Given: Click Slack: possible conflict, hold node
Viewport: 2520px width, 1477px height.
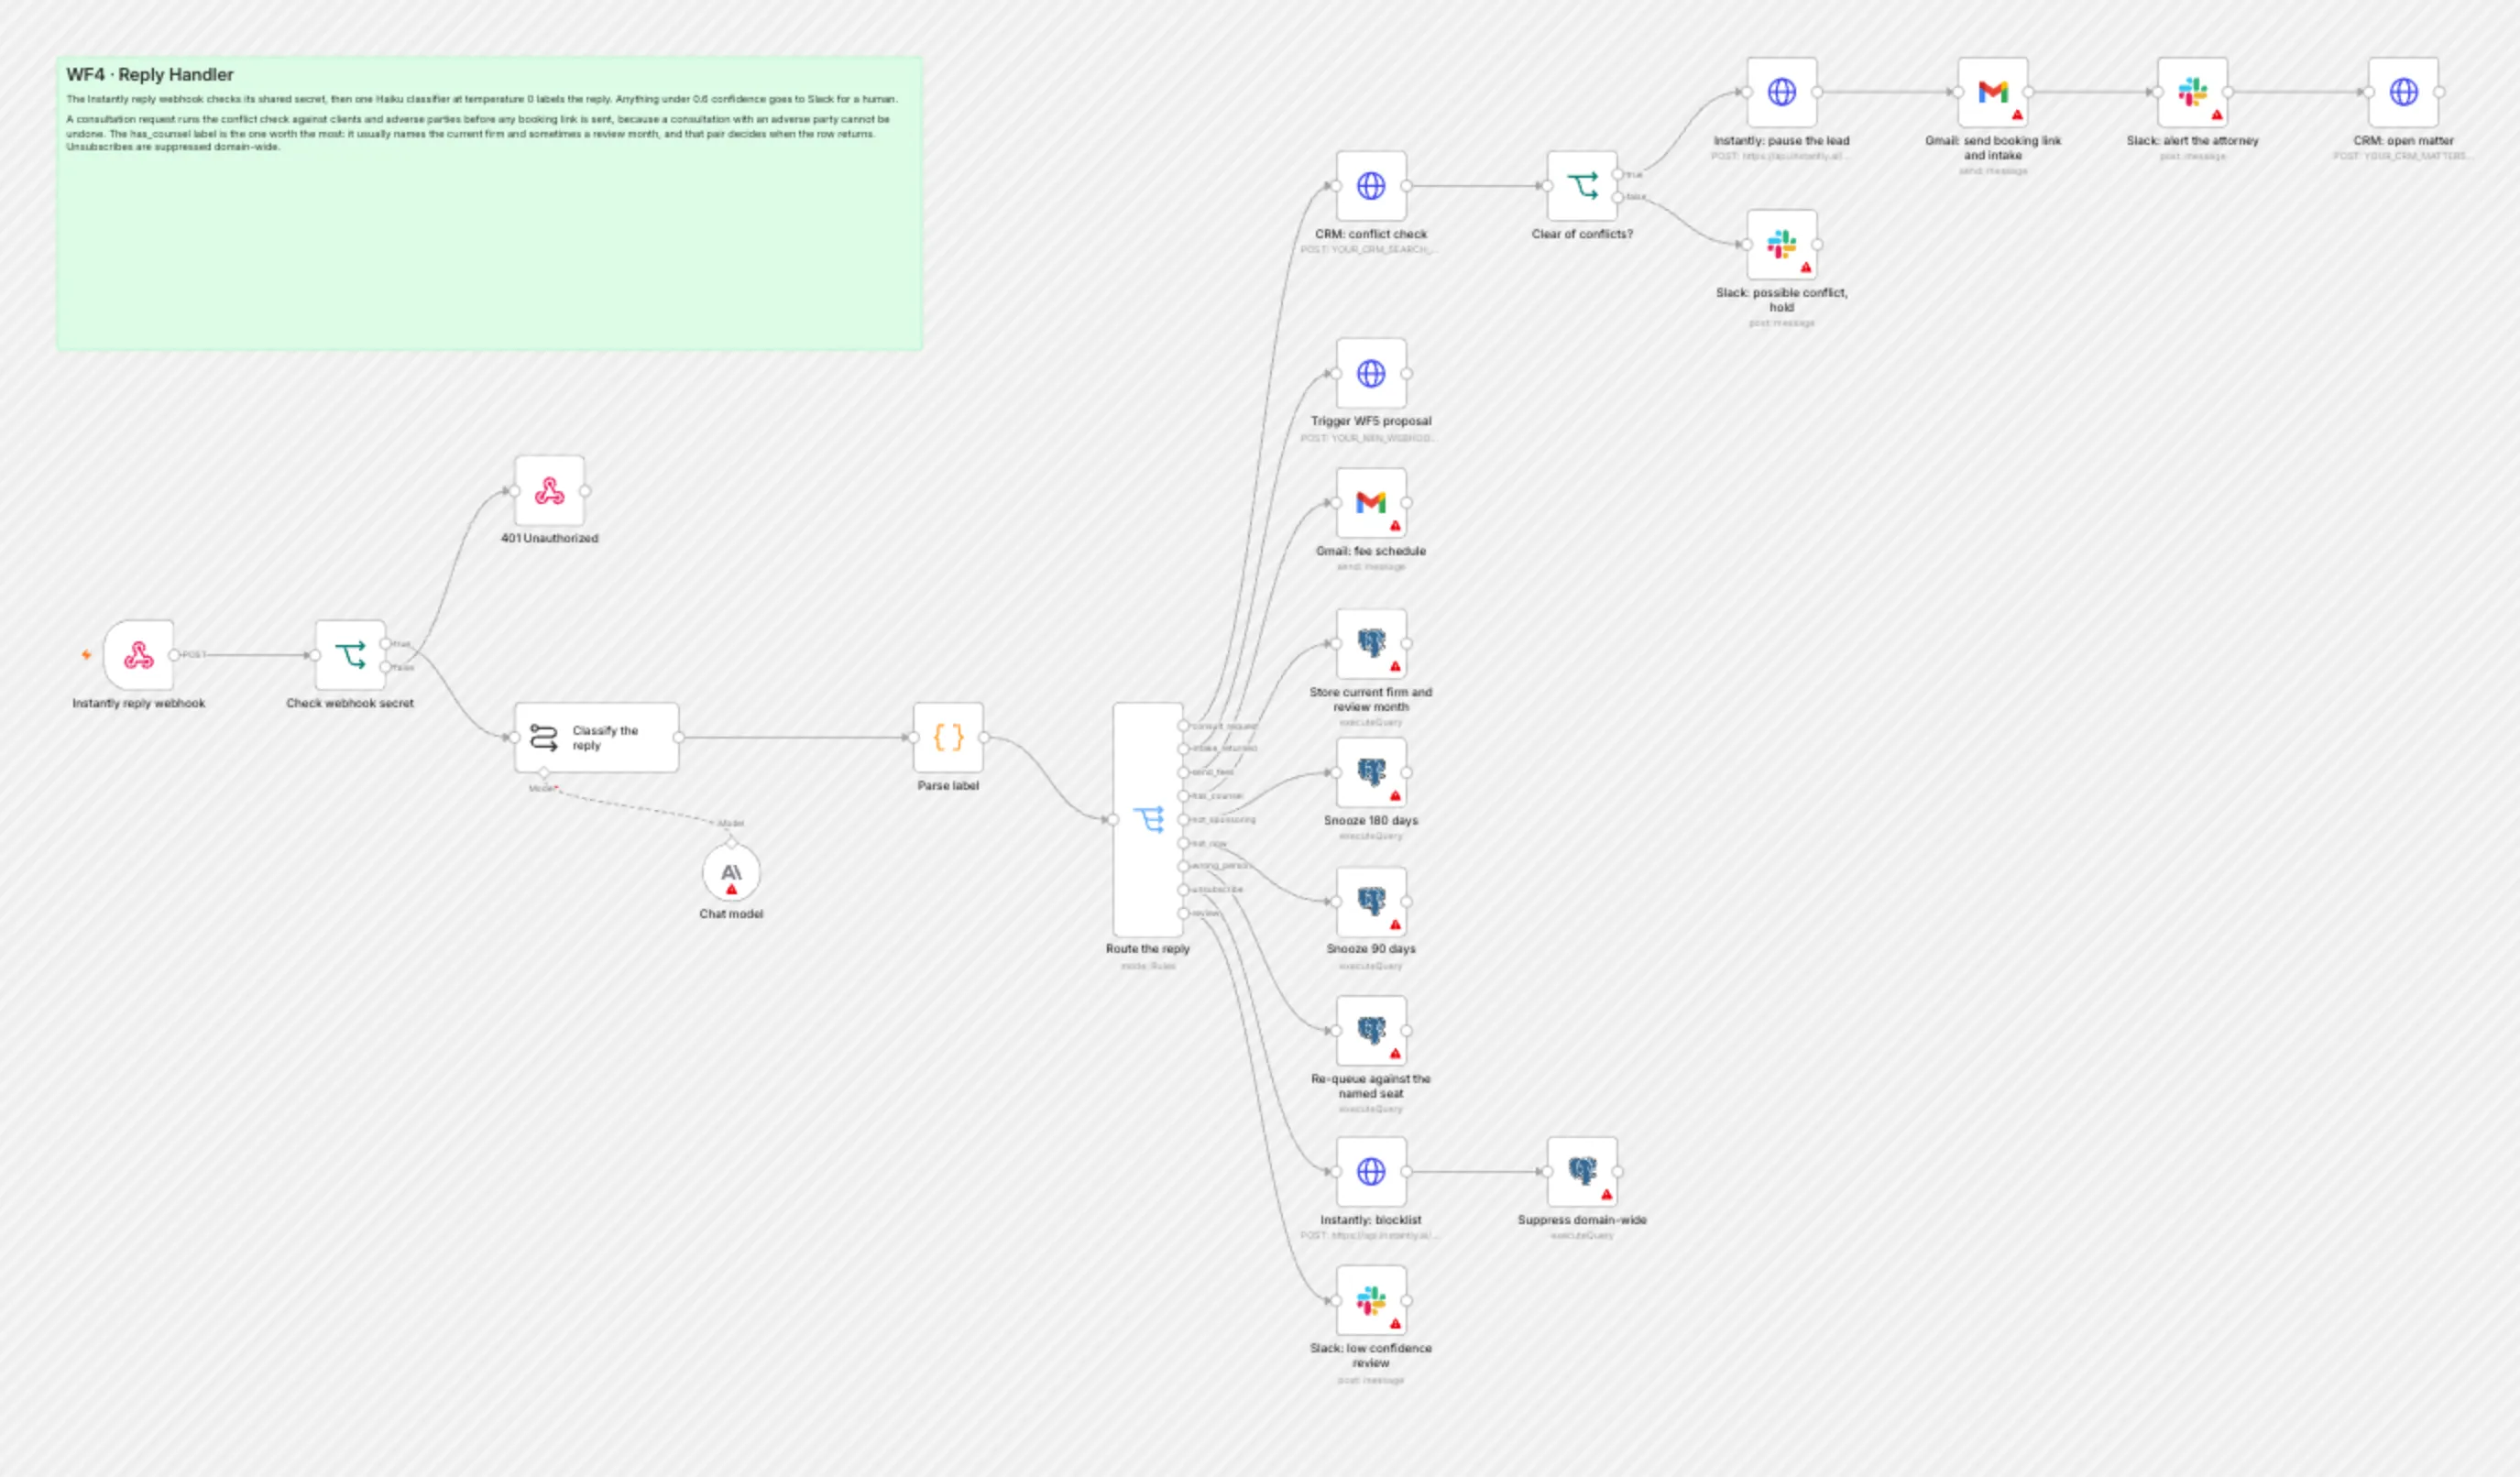Looking at the screenshot, I should (1782, 244).
